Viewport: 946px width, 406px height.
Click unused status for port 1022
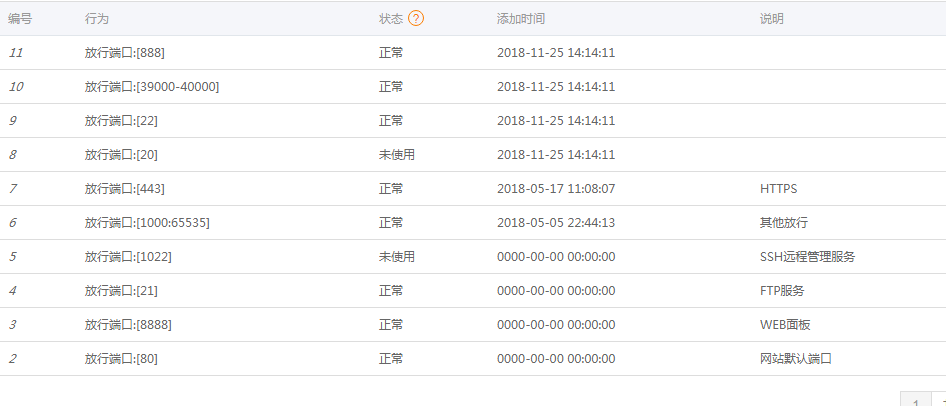(396, 257)
